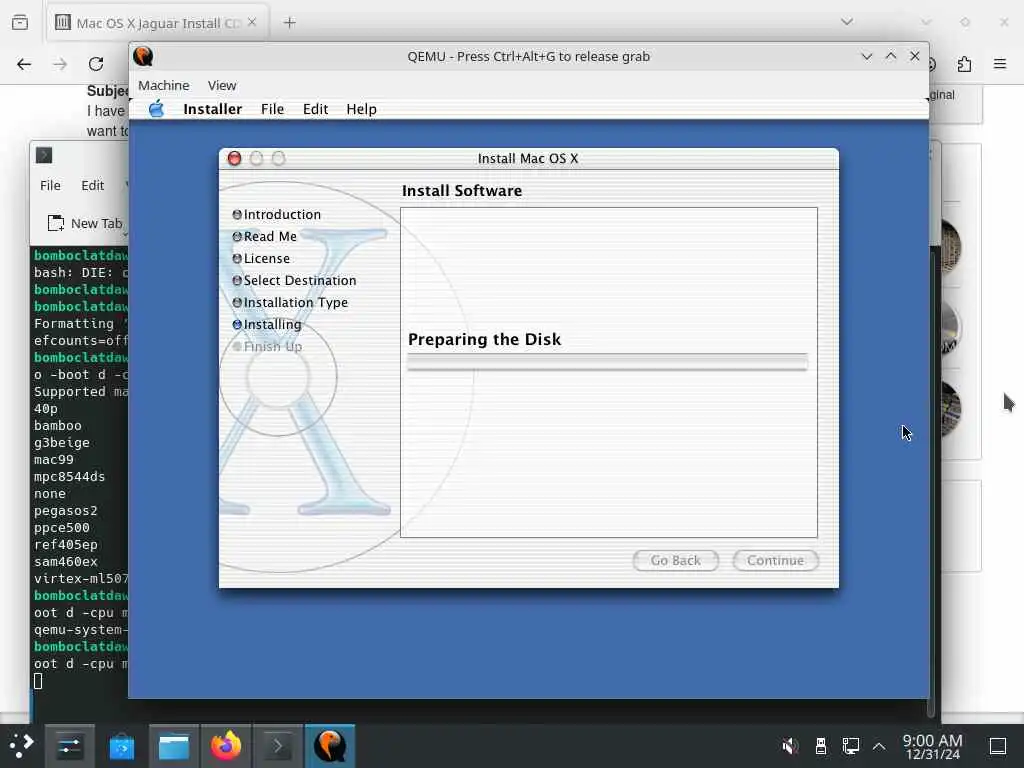Close the QEMU window
Viewport: 1024px width, 768px height.
pyautogui.click(x=915, y=56)
